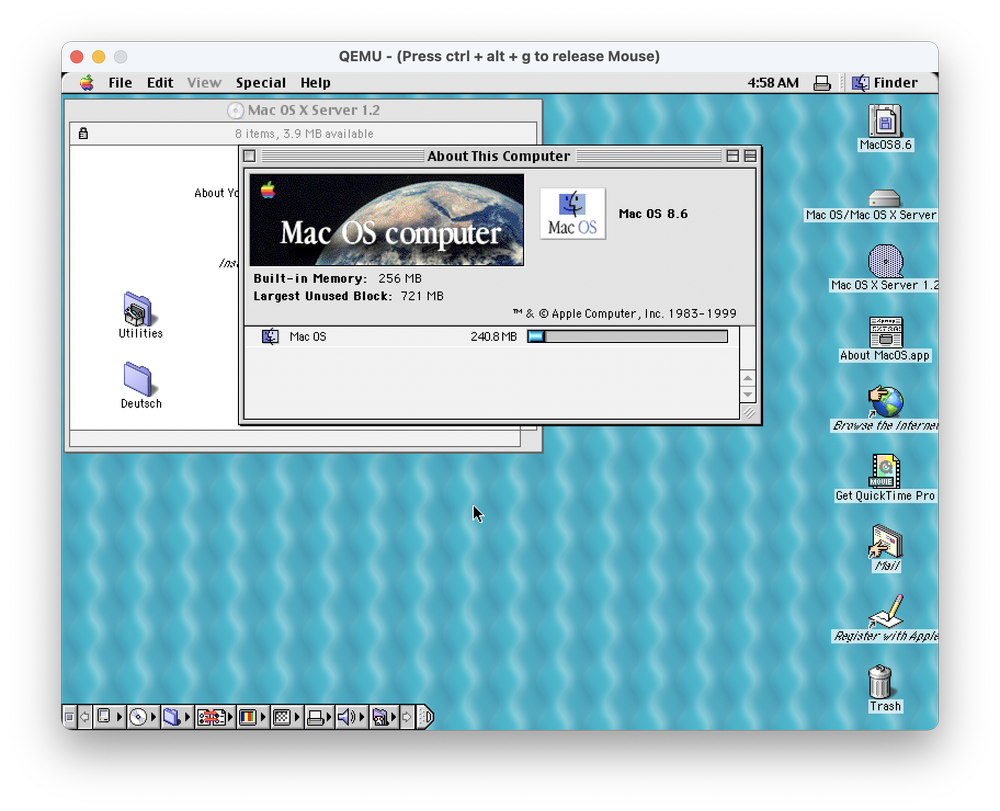Viewport: 1000px width, 811px height.
Task: Open the Finder application menu
Action: tap(885, 83)
